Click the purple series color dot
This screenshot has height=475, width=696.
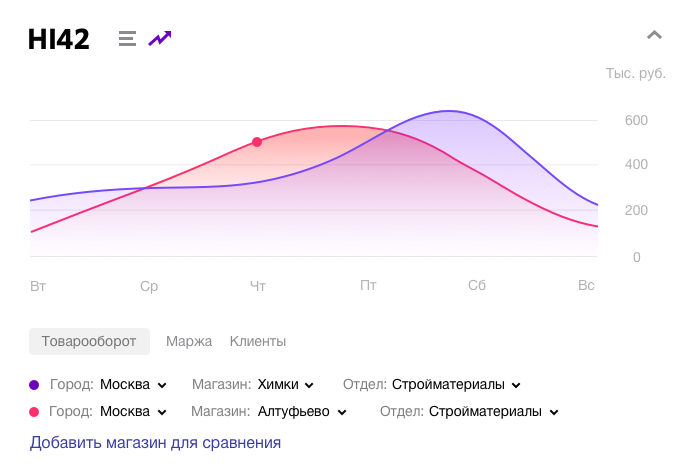(x=35, y=384)
